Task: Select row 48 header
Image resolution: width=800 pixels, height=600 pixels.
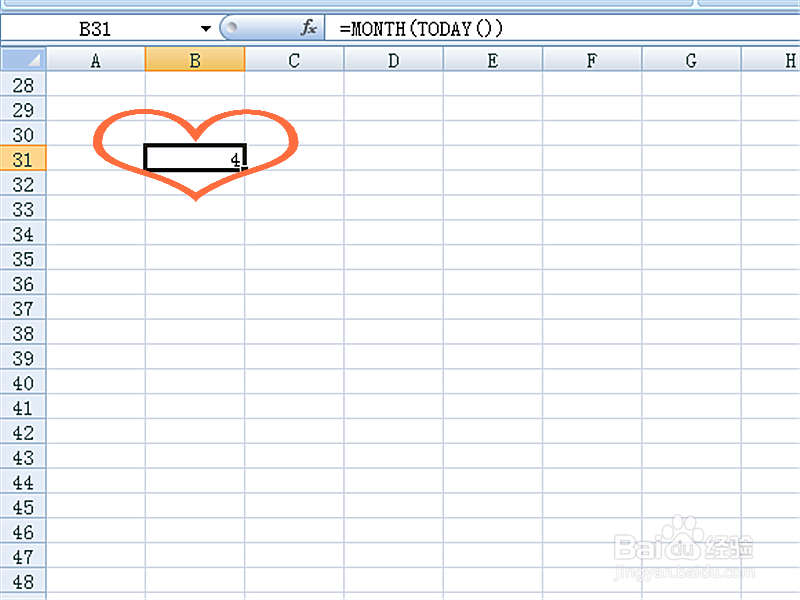Action: [x=23, y=581]
